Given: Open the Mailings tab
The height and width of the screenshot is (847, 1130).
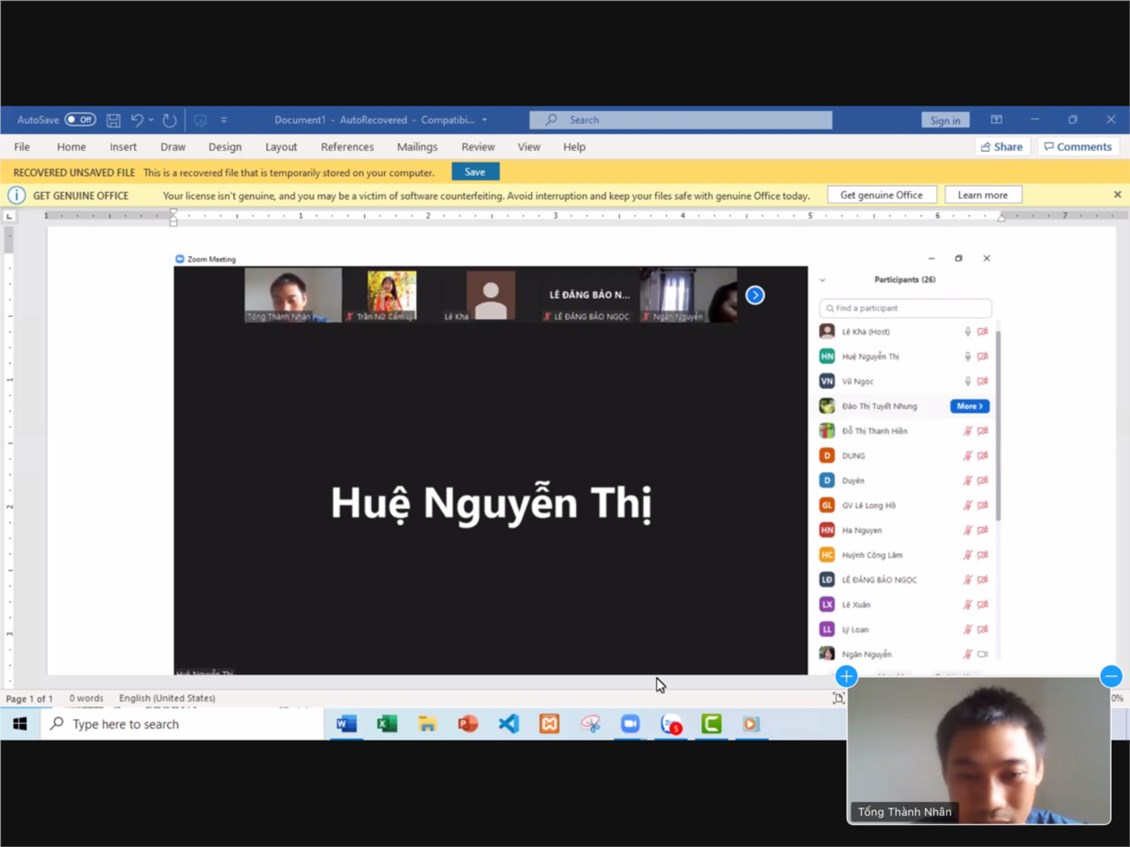Looking at the screenshot, I should pyautogui.click(x=417, y=146).
